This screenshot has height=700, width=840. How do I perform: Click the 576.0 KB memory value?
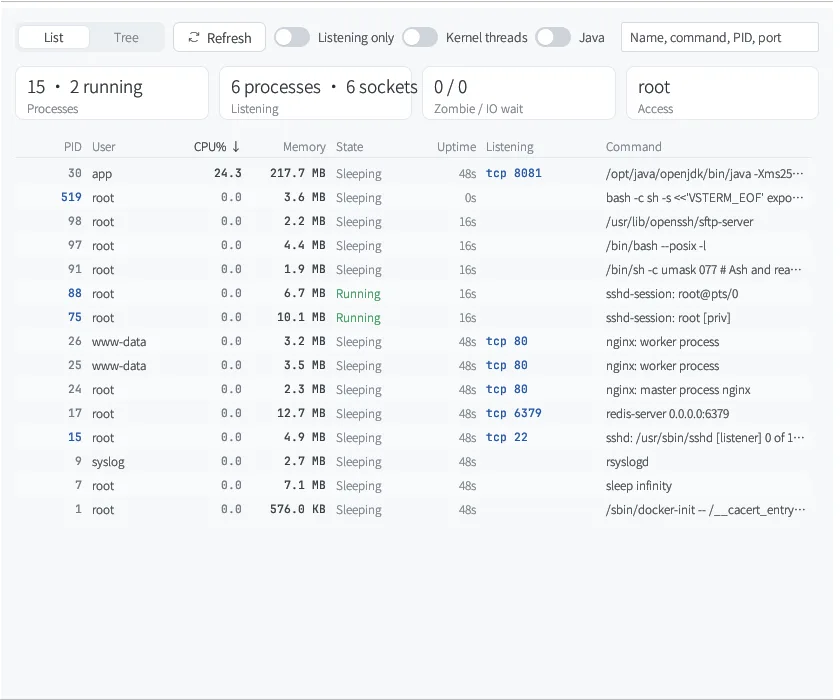tap(298, 509)
